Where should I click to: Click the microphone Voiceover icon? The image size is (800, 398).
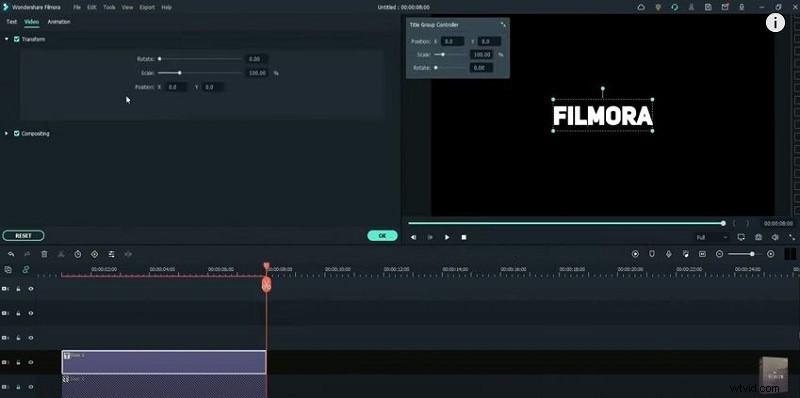tap(669, 254)
